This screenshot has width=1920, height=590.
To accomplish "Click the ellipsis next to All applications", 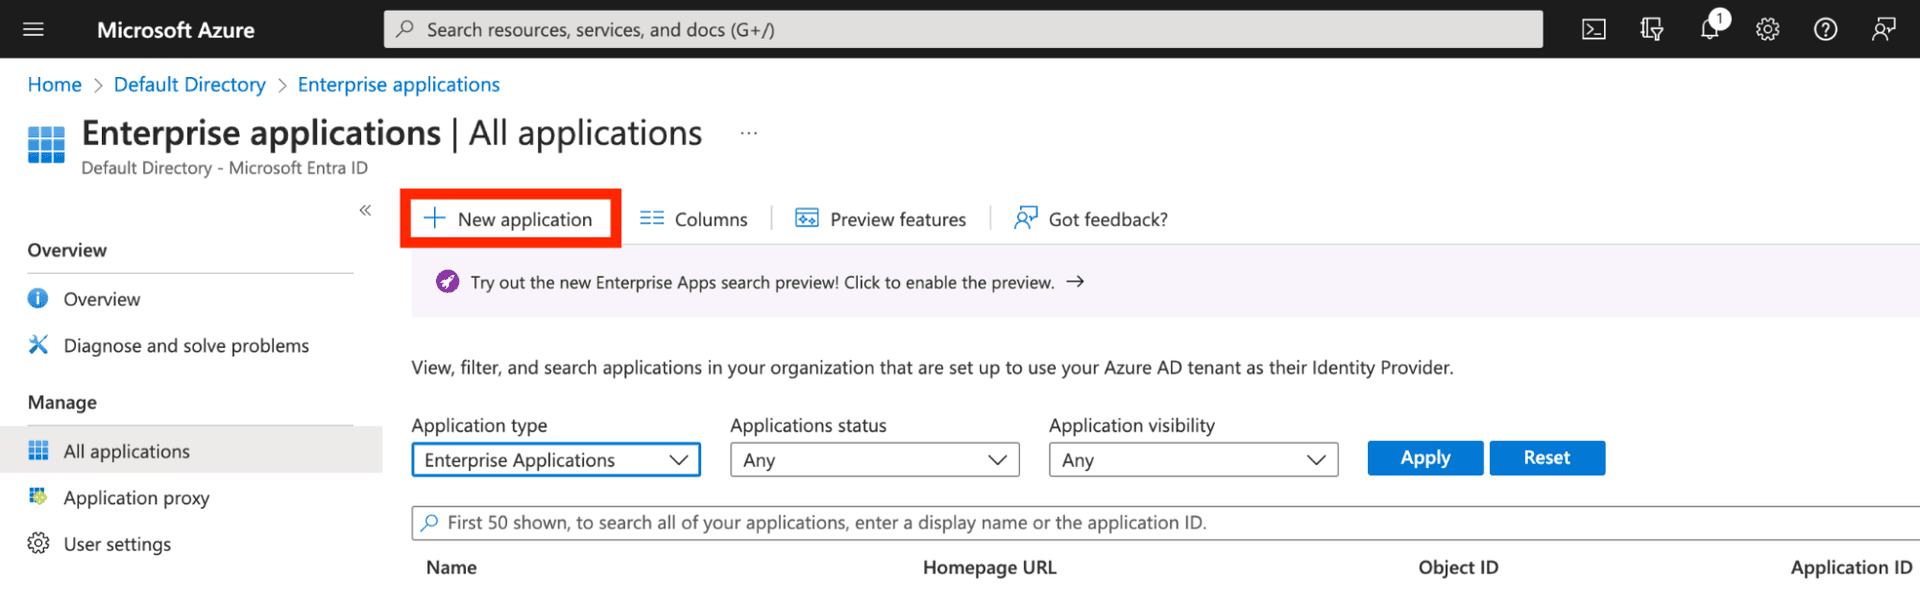I will [x=748, y=133].
